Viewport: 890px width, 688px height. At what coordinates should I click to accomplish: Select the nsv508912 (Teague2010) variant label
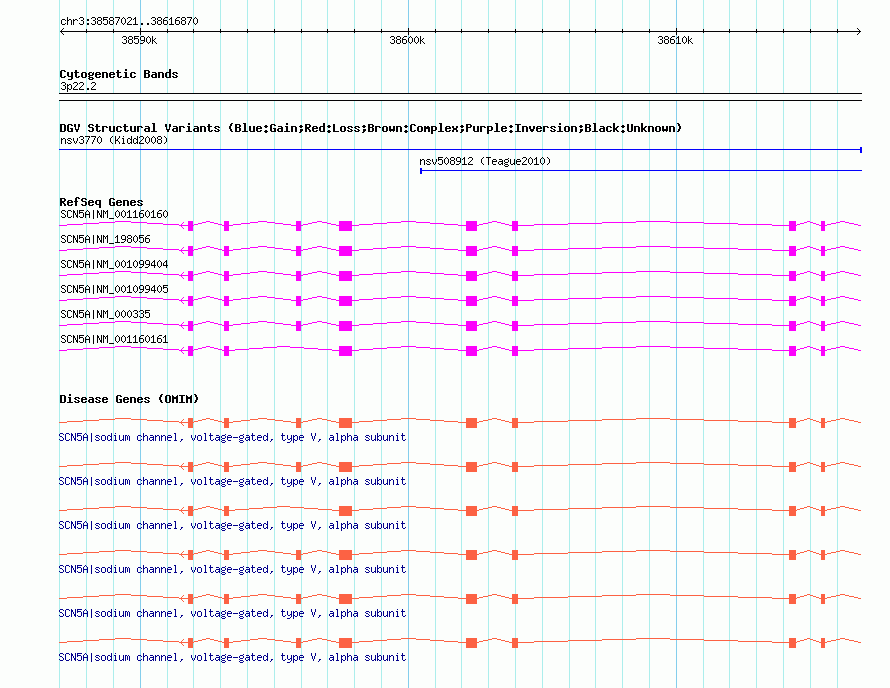[485, 161]
